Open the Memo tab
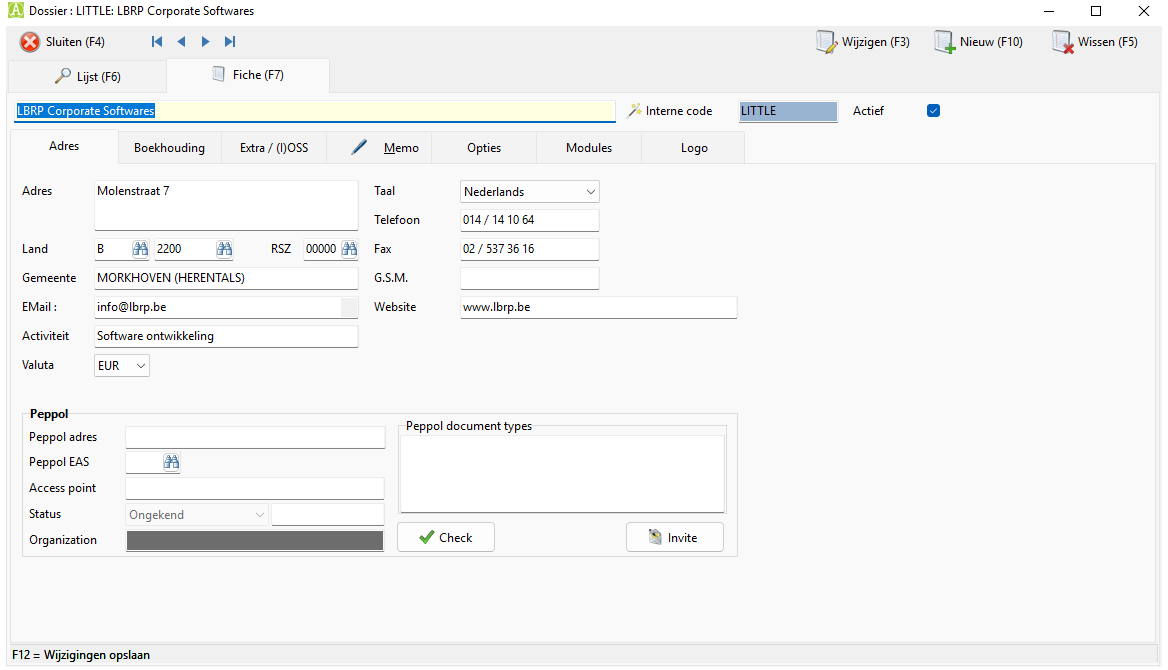The image size is (1168, 670). tap(380, 148)
